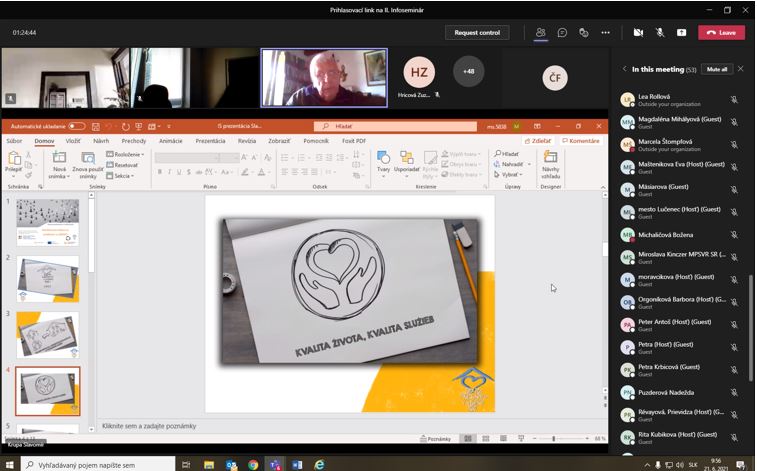Click Mute all in participants panel
This screenshot has width=757, height=471.
(717, 69)
